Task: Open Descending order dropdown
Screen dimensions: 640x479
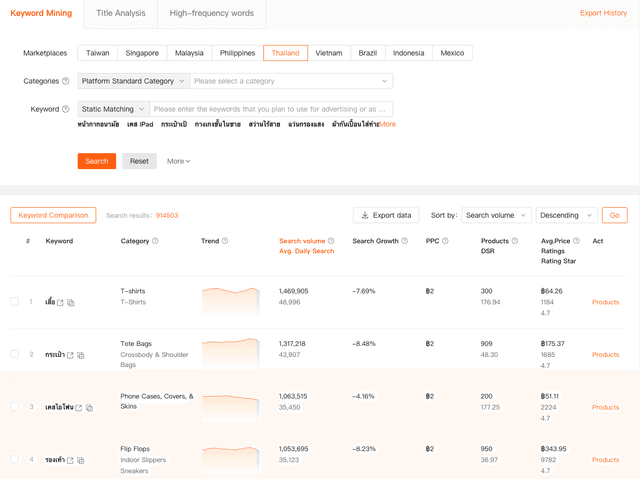Action: click(x=567, y=215)
